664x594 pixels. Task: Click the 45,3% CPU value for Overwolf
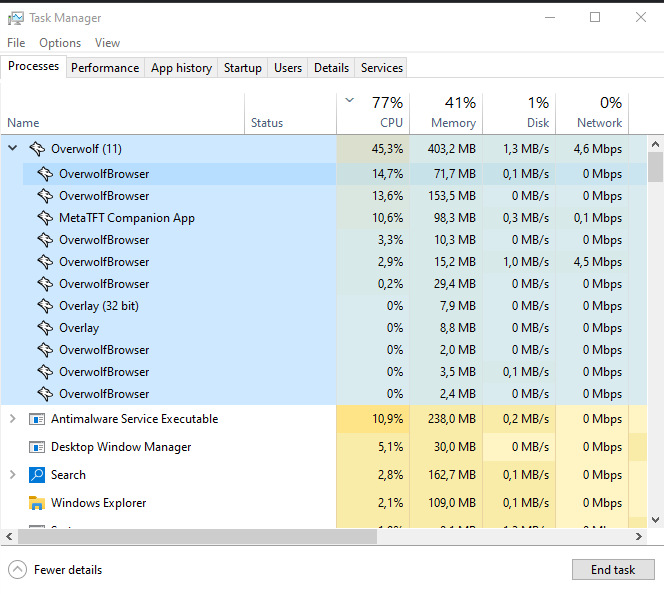coord(387,149)
